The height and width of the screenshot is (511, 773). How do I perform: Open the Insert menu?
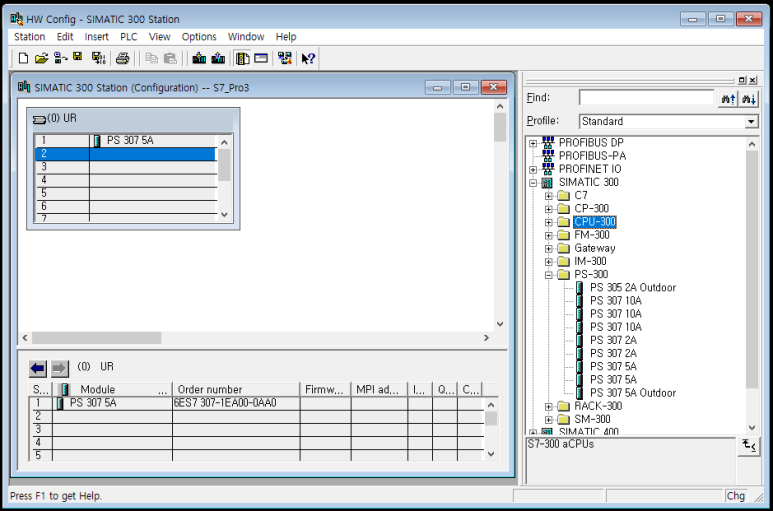pyautogui.click(x=96, y=36)
